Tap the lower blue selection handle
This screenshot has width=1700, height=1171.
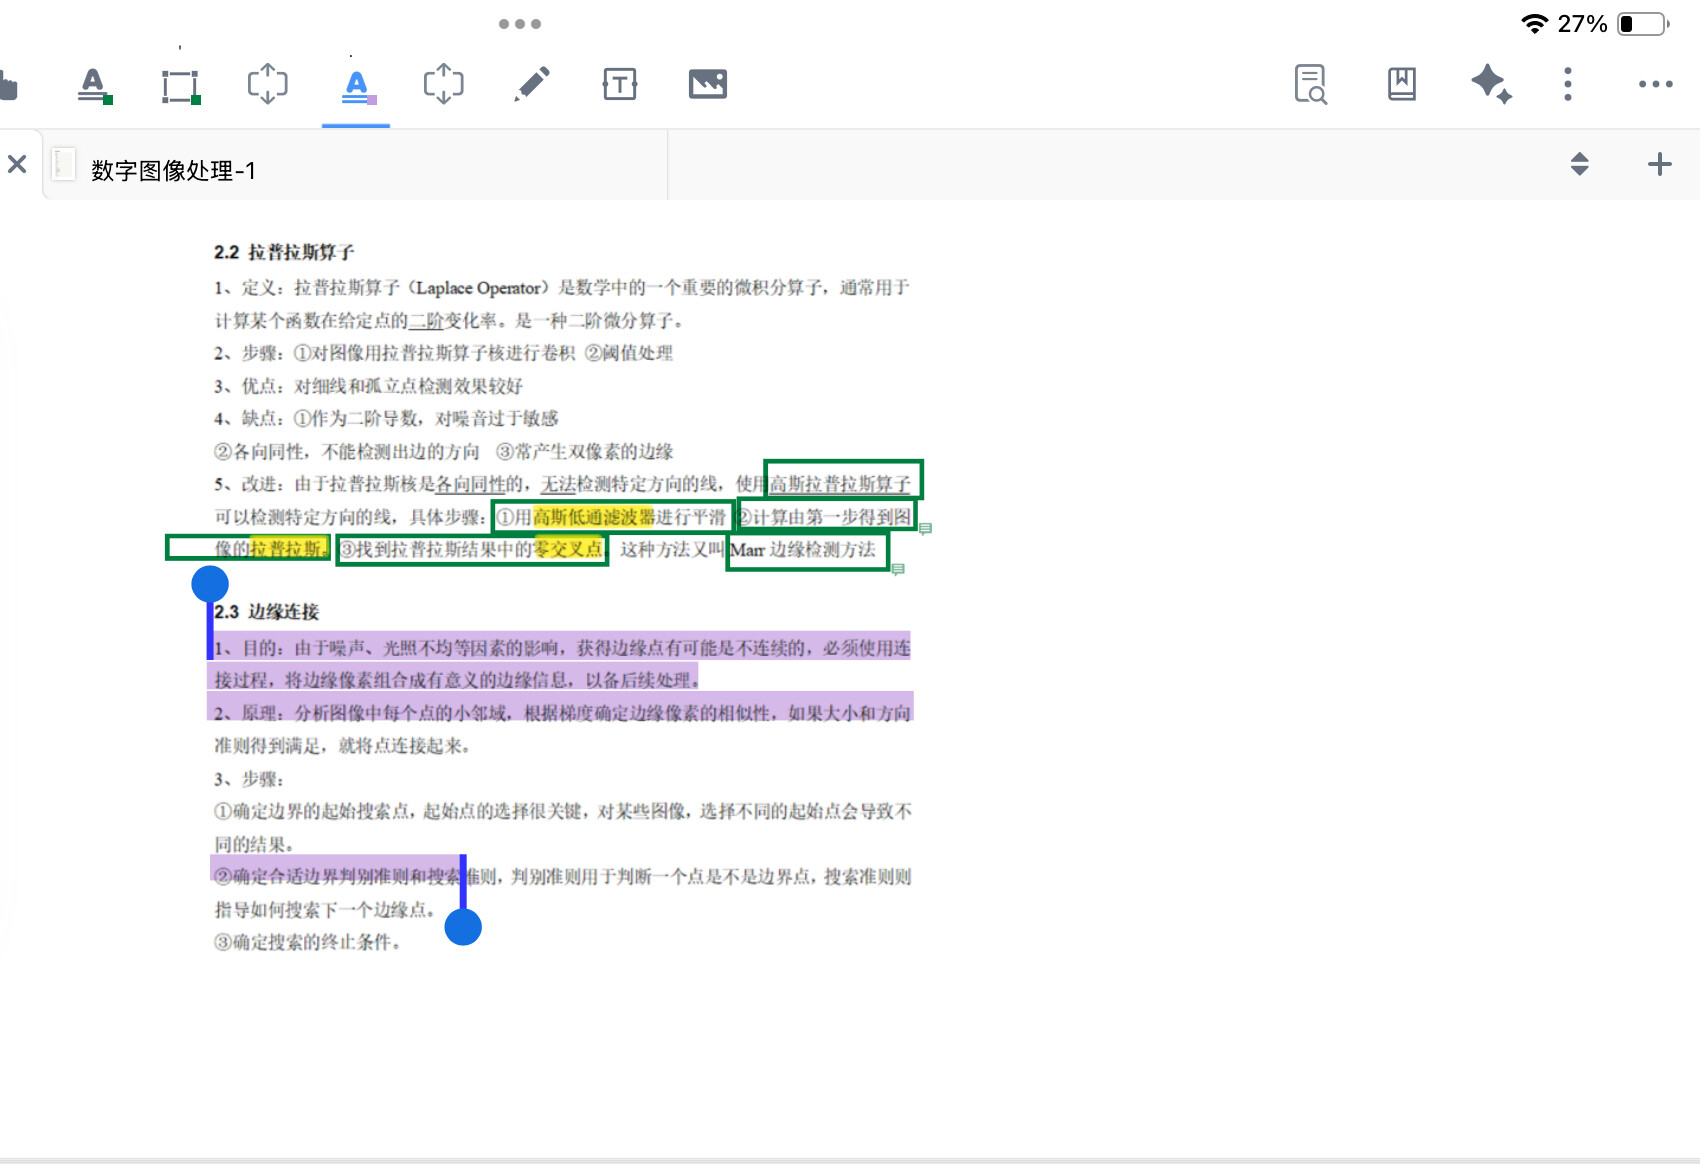(x=463, y=927)
